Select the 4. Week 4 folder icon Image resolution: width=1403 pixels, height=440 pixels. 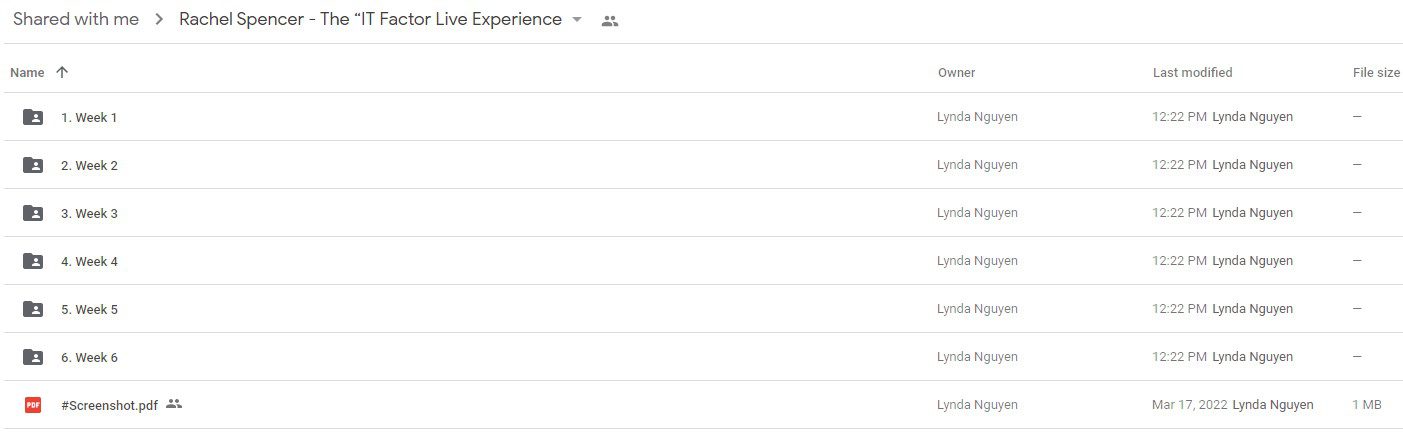33,261
